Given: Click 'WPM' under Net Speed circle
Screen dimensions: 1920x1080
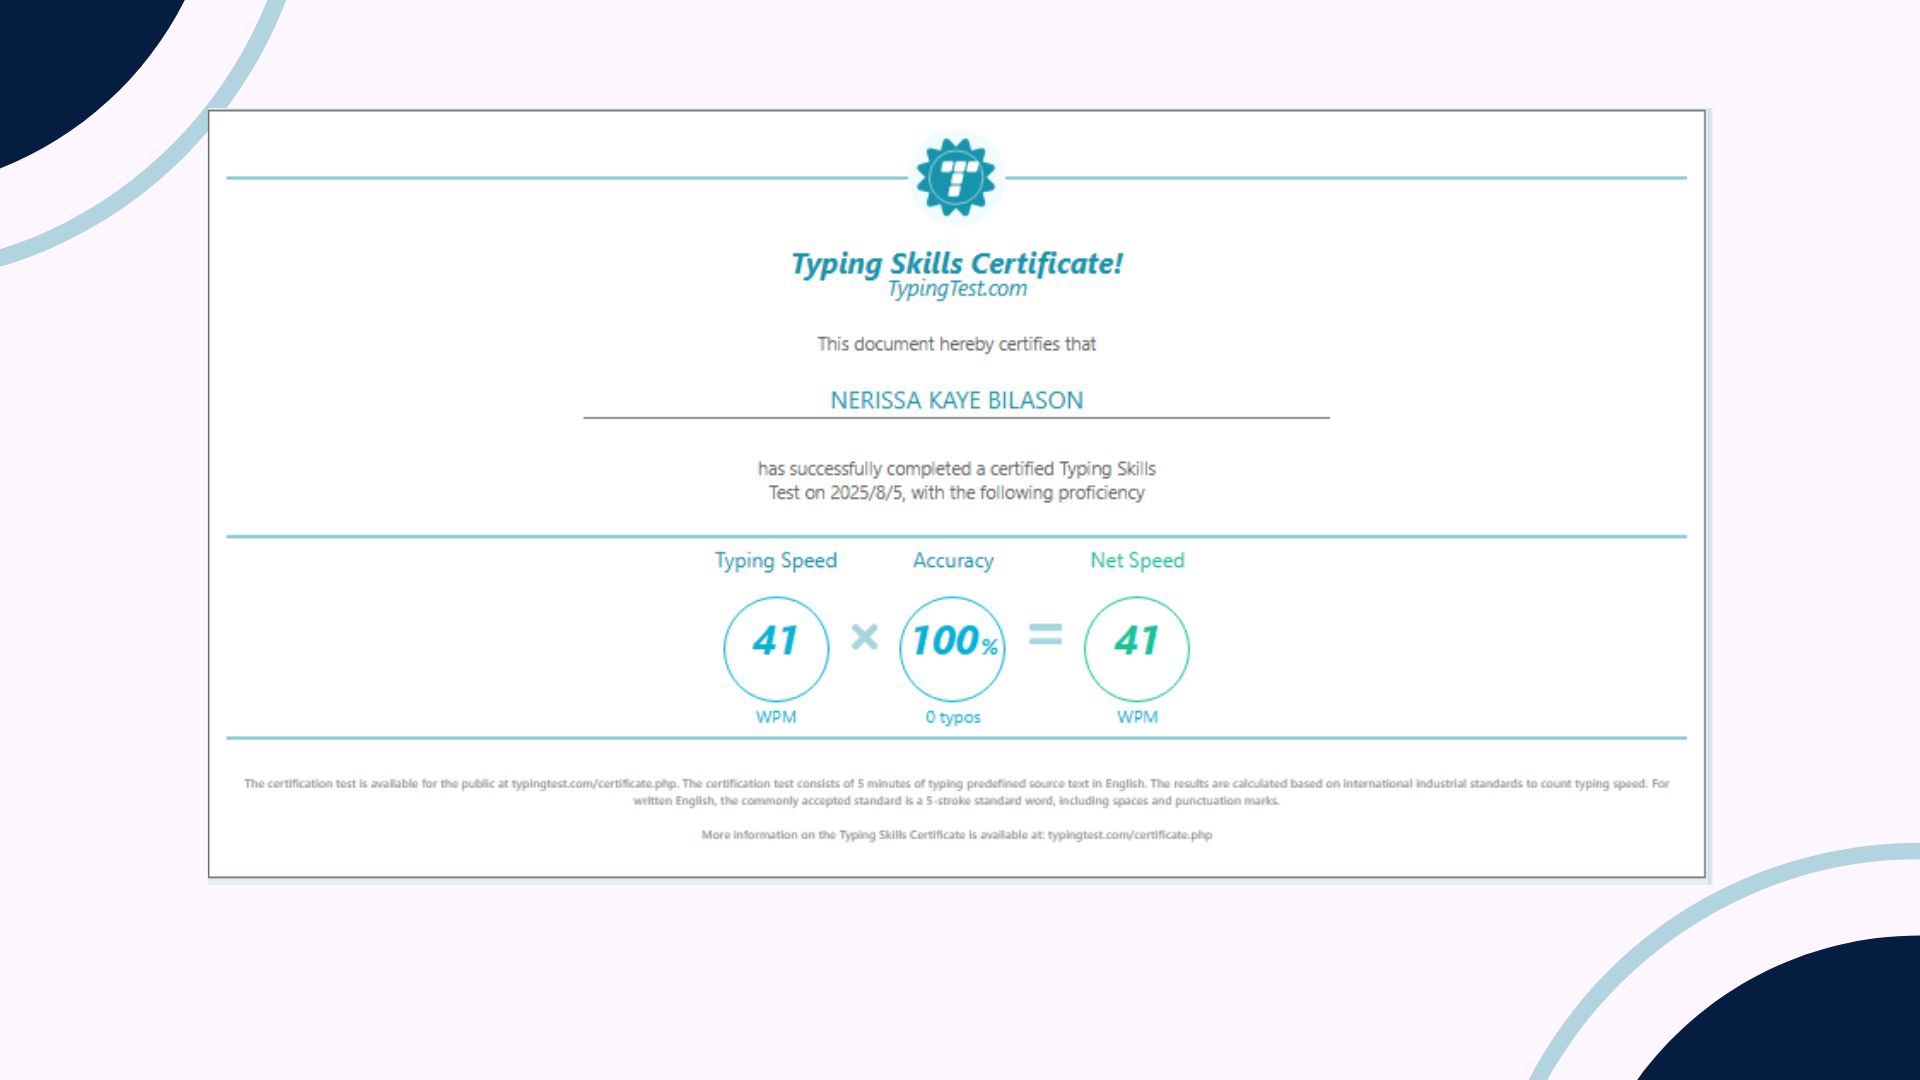Looking at the screenshot, I should pos(1137,717).
